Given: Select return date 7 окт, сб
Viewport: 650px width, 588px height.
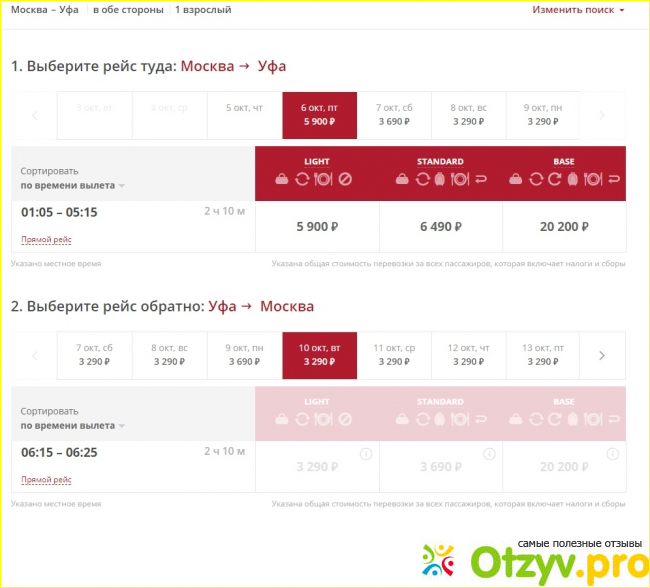Looking at the screenshot, I should coord(95,355).
